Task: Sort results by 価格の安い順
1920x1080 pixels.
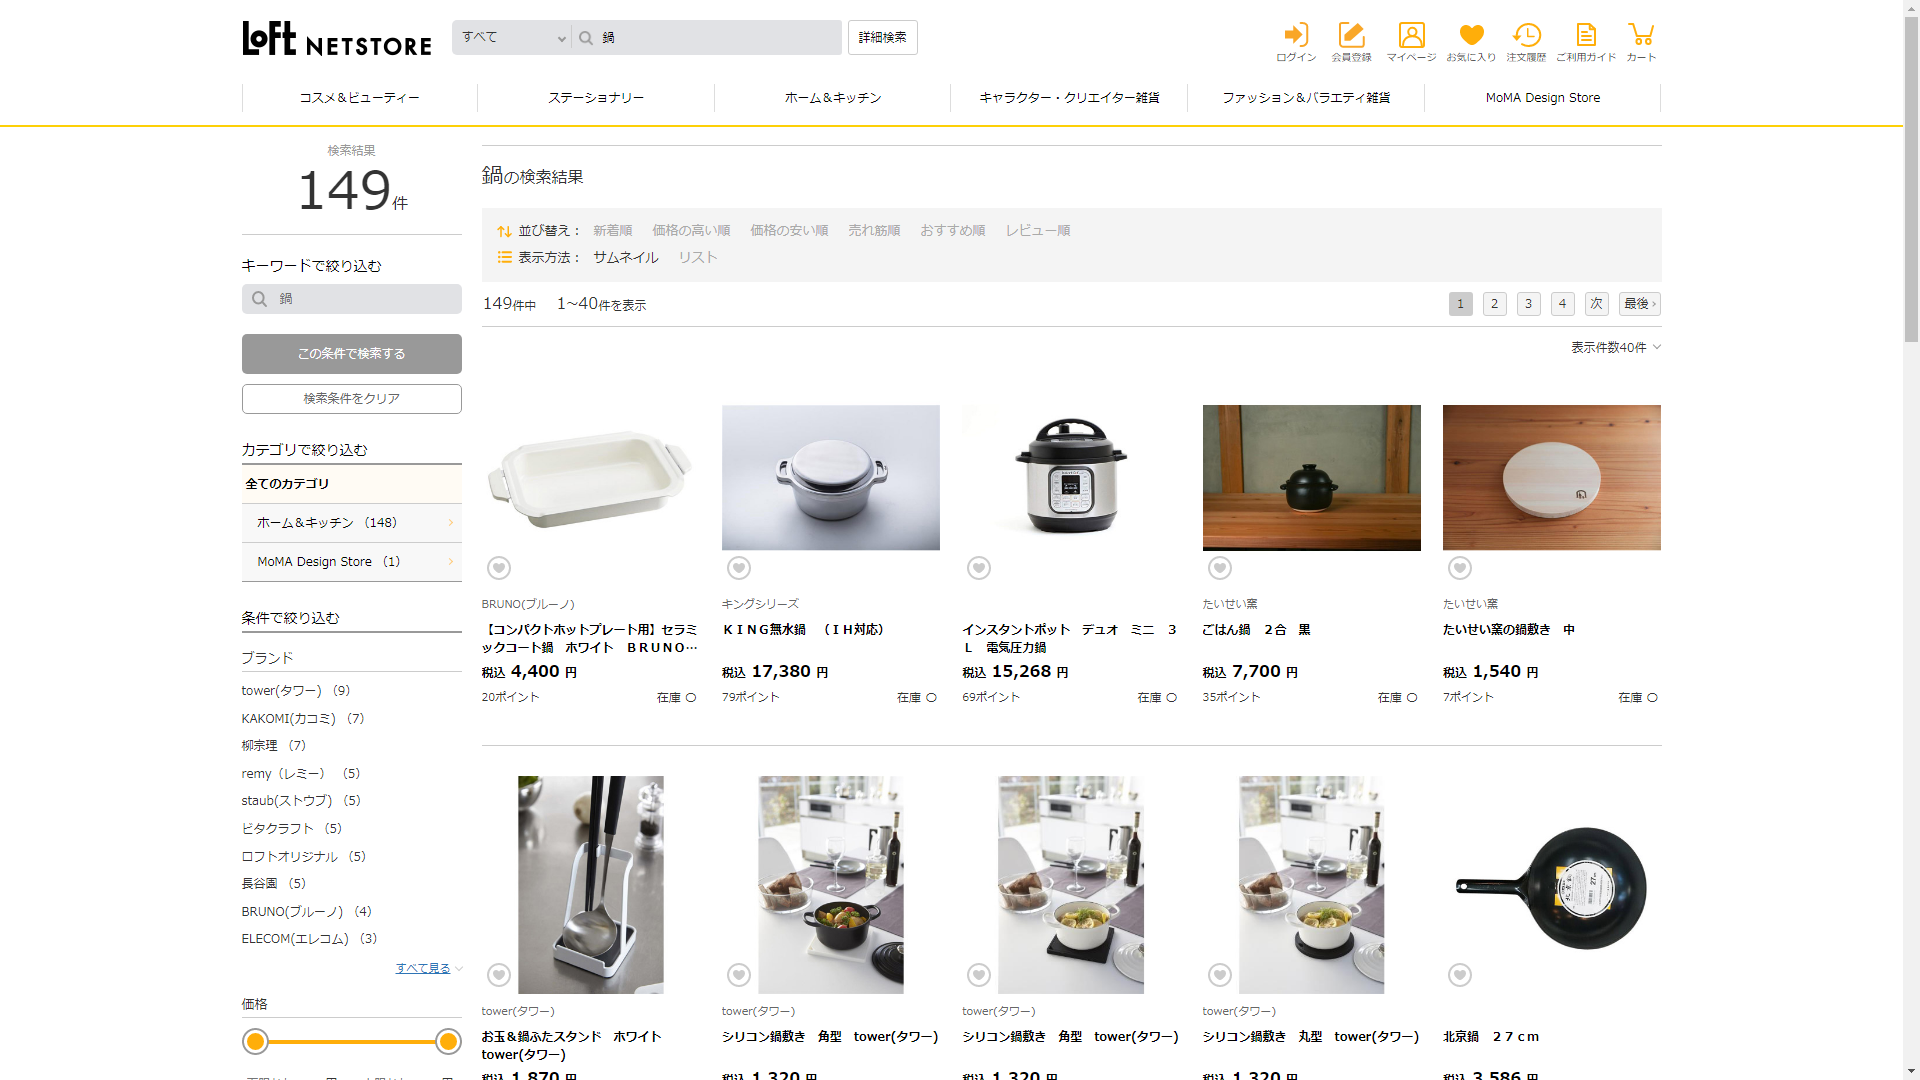Action: click(789, 230)
